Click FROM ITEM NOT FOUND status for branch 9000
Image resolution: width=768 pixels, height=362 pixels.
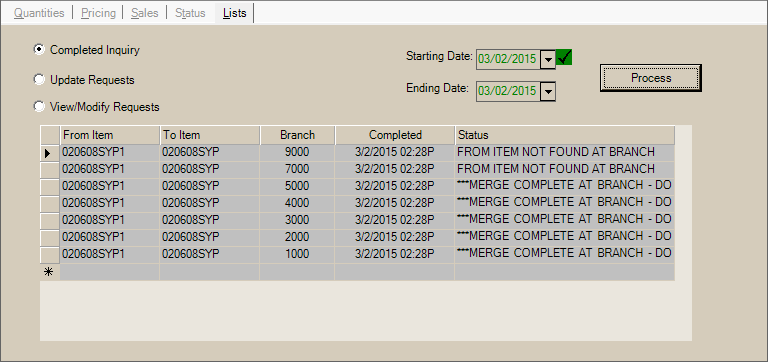click(x=565, y=153)
